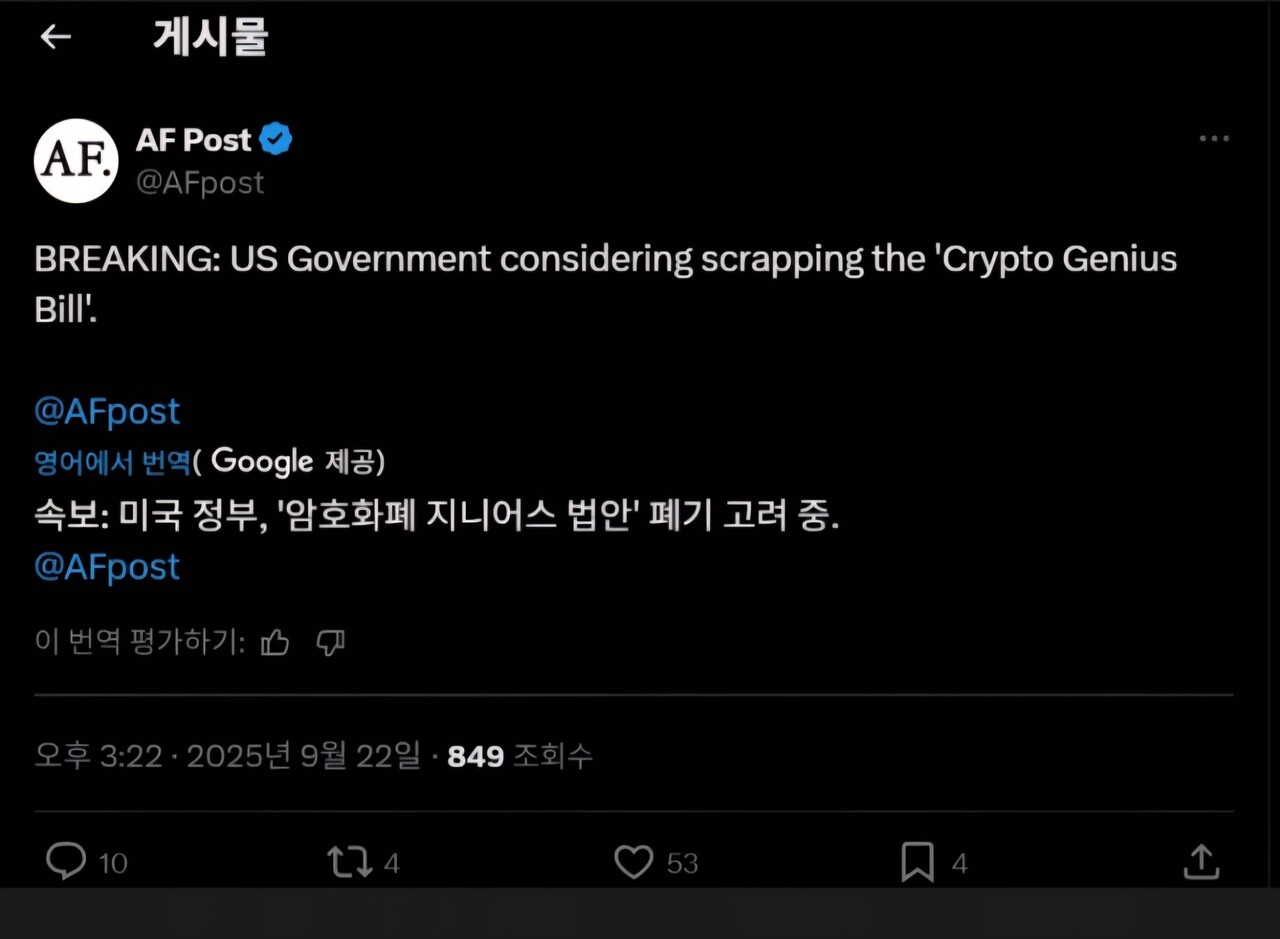
Task: Rate the translation with thumbs down
Action: [x=330, y=643]
